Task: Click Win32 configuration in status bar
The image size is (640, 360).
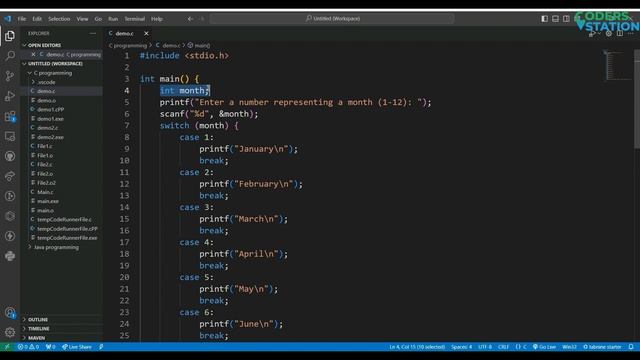Action: coord(569,347)
